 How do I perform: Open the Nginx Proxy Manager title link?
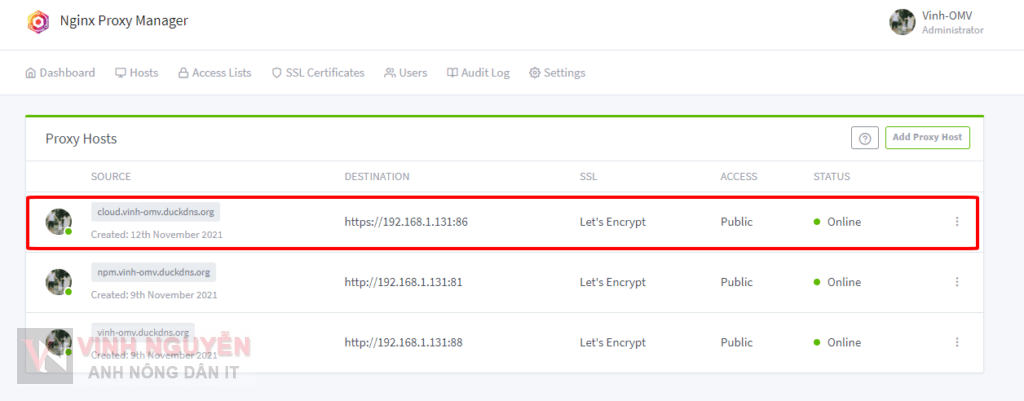tap(123, 21)
